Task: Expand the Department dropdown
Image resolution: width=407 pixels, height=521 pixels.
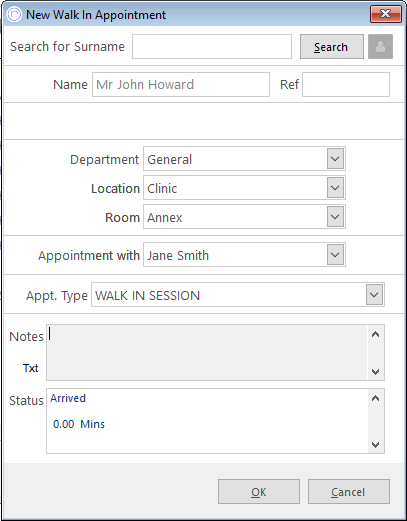Action: tap(335, 159)
